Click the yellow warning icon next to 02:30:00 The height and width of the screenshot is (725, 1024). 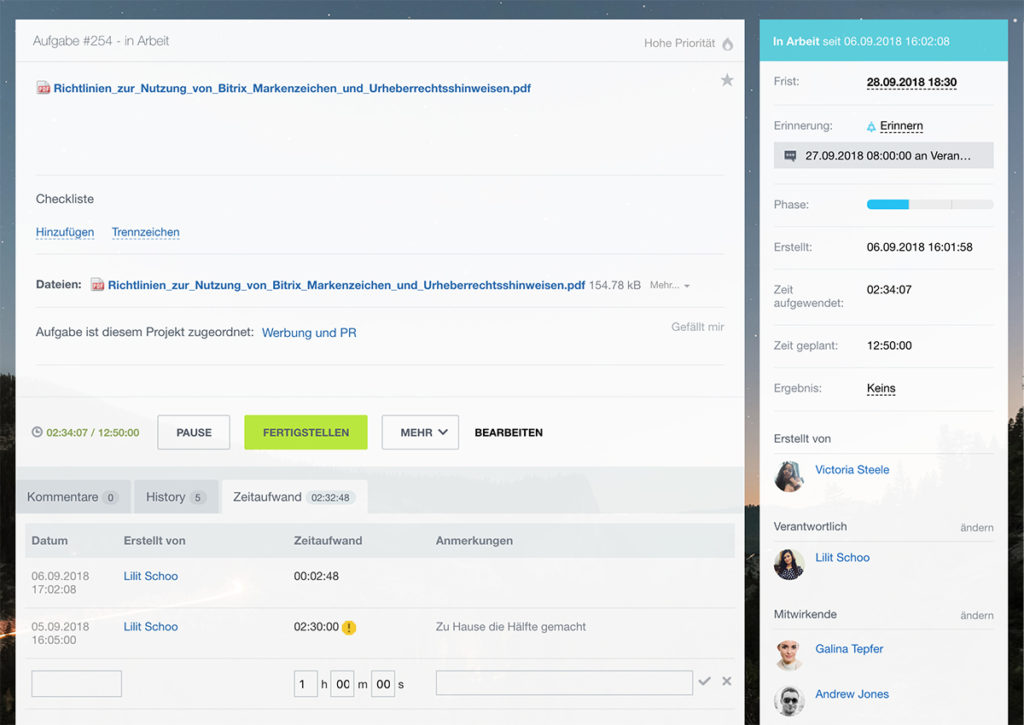[349, 628]
